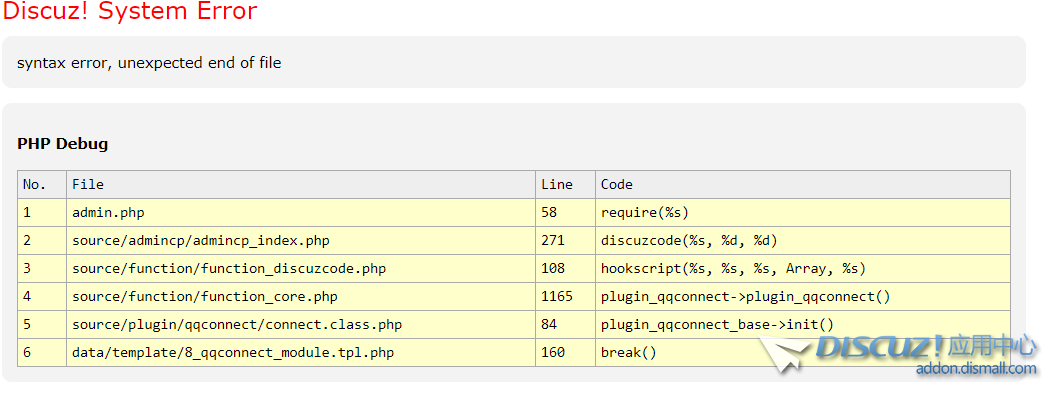Click the 'PHP Debug' section title
This screenshot has width=1055, height=394.
[63, 144]
